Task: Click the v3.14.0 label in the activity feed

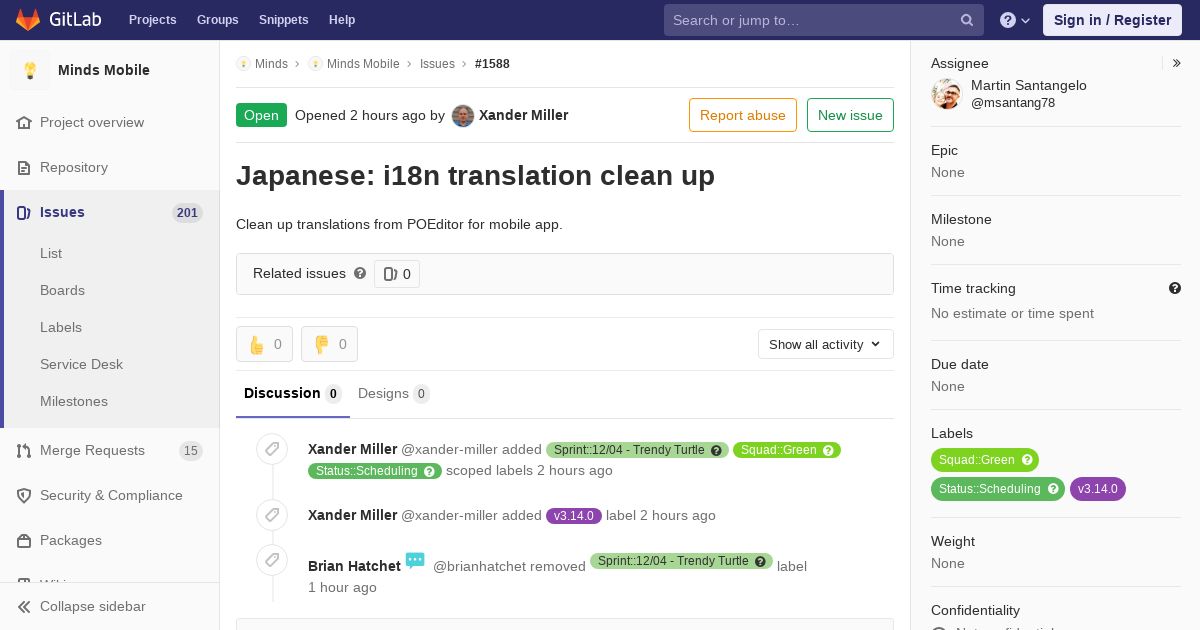Action: pyautogui.click(x=574, y=516)
